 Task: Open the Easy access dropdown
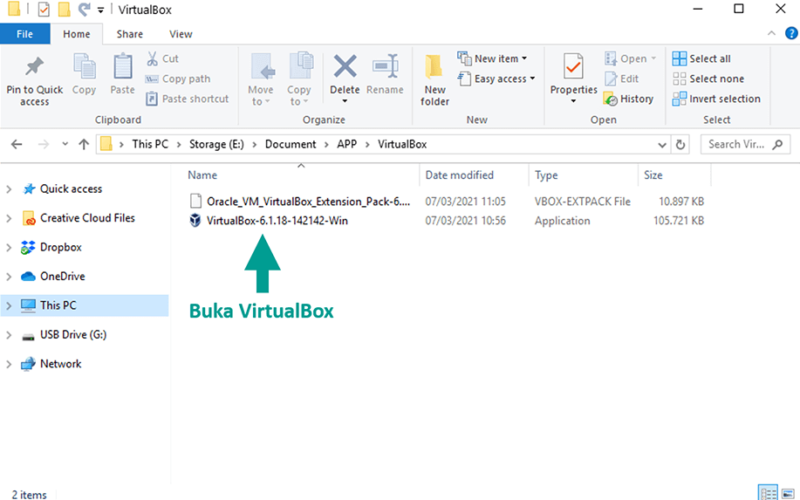pos(496,79)
